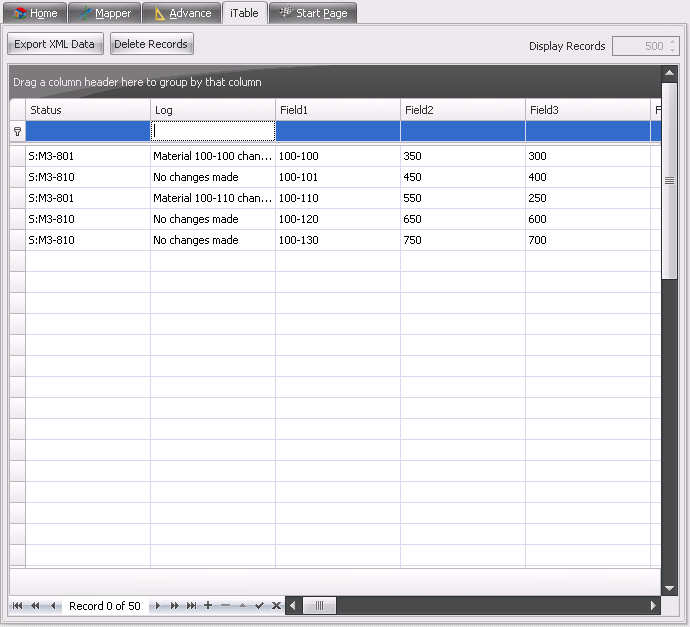This screenshot has width=690, height=627.
Task: Select Field1 cell '100-100'
Action: [x=338, y=156]
